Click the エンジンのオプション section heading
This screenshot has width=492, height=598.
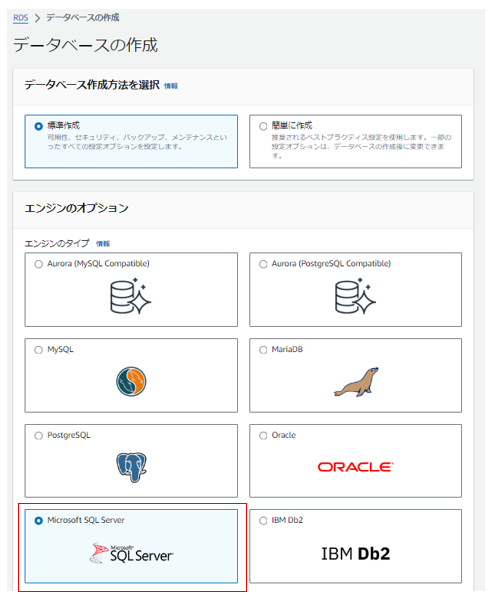coord(76,208)
